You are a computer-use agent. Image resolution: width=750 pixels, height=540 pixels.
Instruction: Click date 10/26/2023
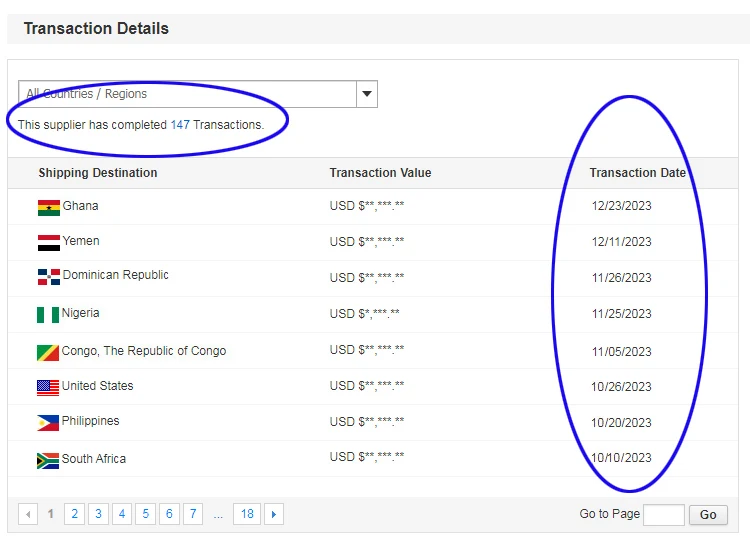pos(621,387)
